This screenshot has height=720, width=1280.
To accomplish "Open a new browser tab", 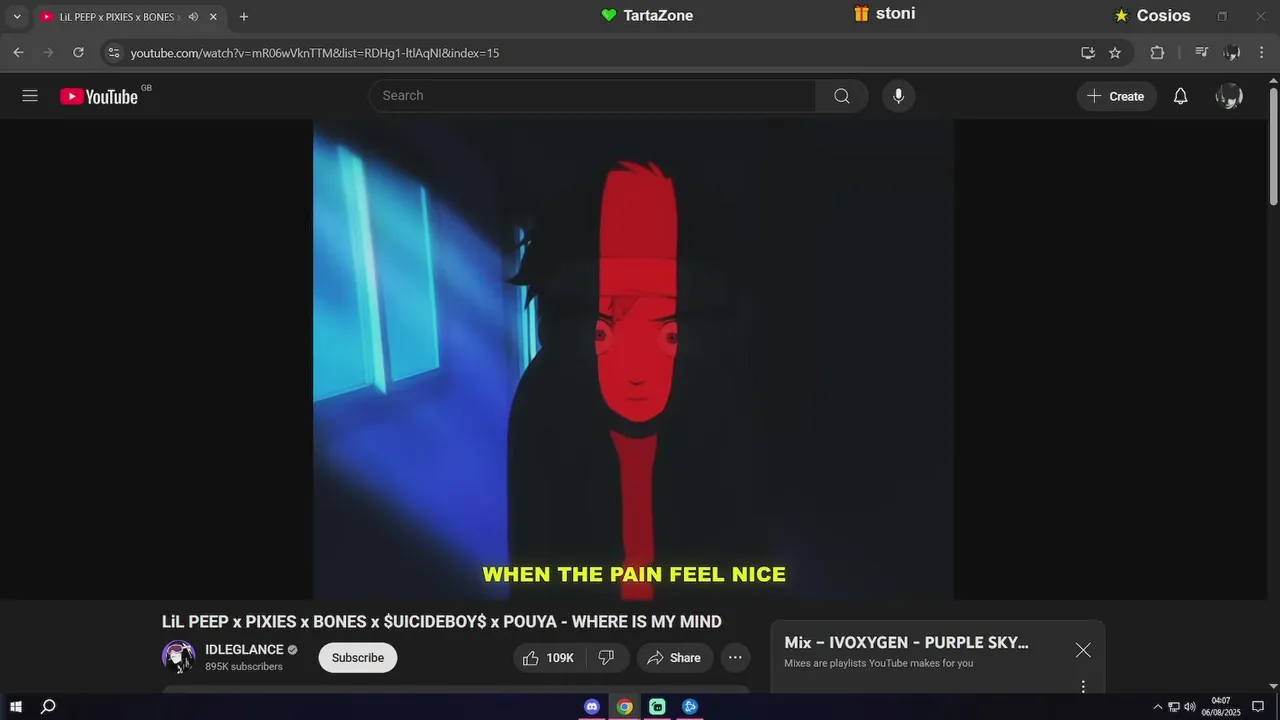I will click(243, 17).
